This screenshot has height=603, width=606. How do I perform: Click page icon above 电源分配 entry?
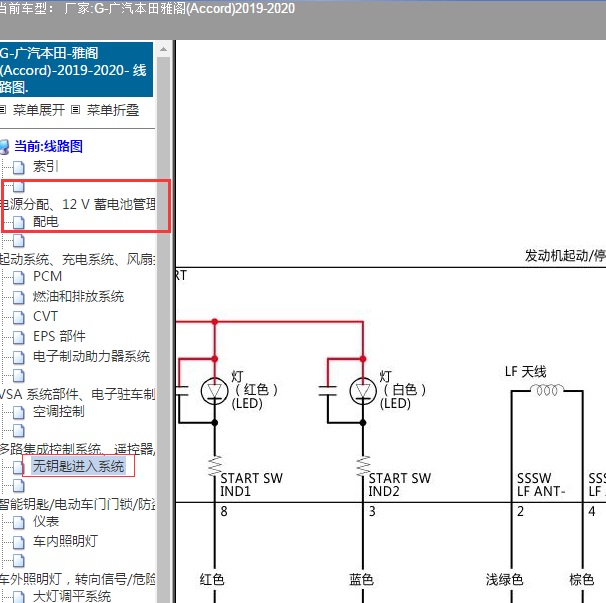click(19, 187)
